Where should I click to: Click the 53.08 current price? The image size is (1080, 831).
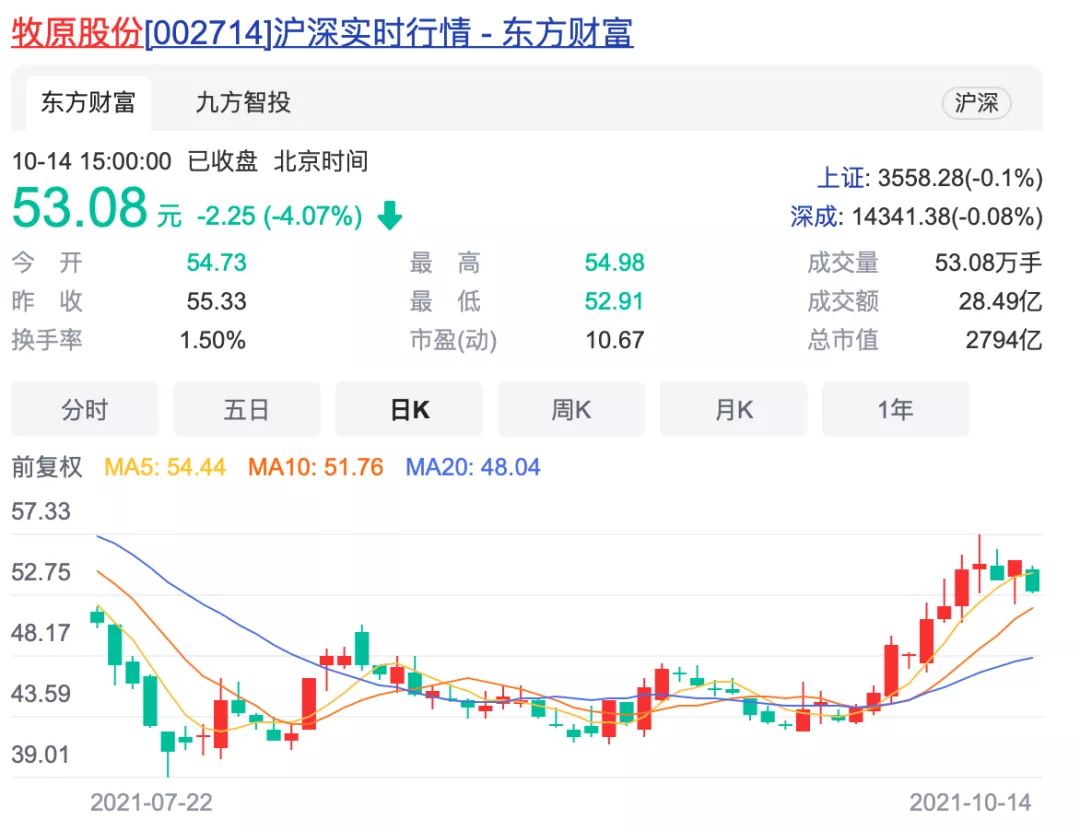tap(80, 210)
